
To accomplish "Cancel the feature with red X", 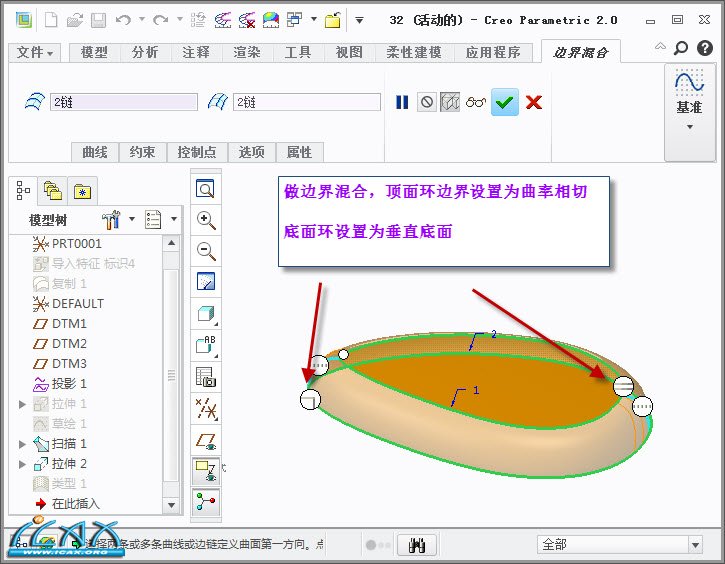I will point(534,102).
